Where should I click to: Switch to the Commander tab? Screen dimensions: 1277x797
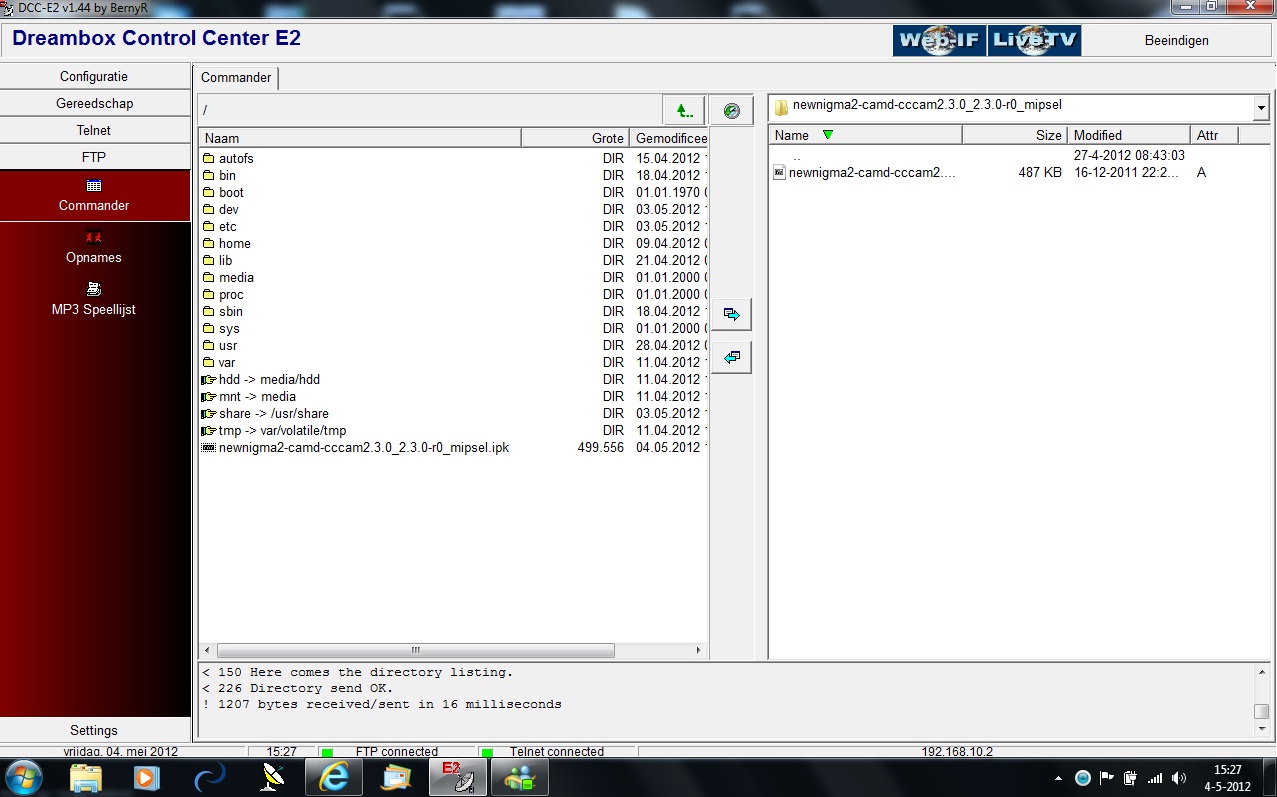[x=236, y=77]
